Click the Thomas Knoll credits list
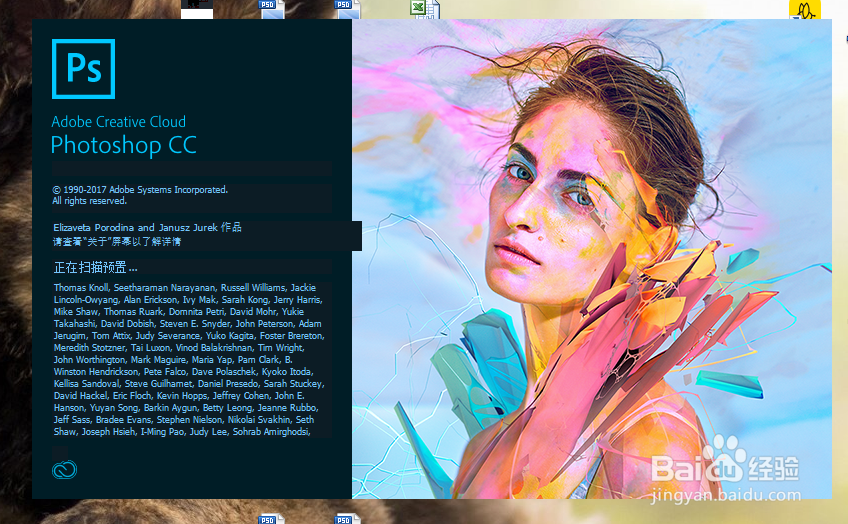 189,360
